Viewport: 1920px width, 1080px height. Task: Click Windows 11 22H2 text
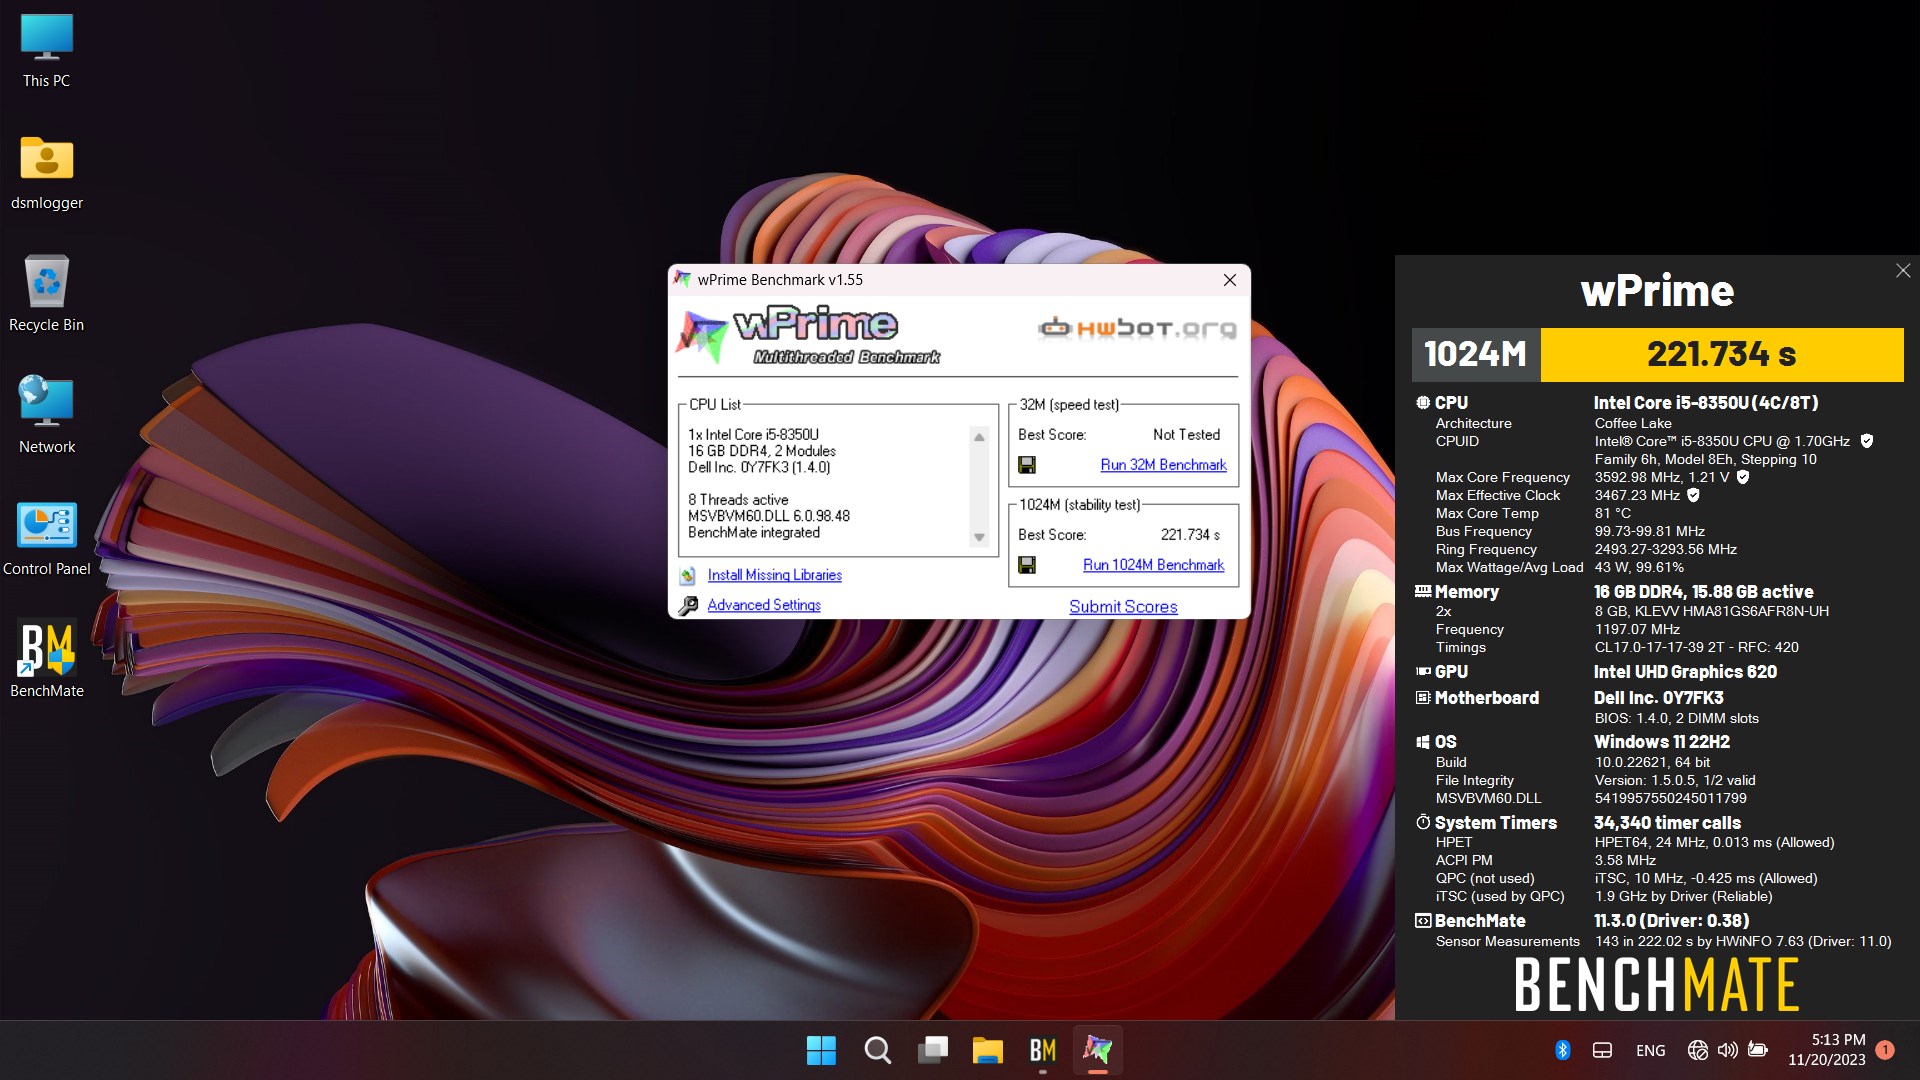1661,742
